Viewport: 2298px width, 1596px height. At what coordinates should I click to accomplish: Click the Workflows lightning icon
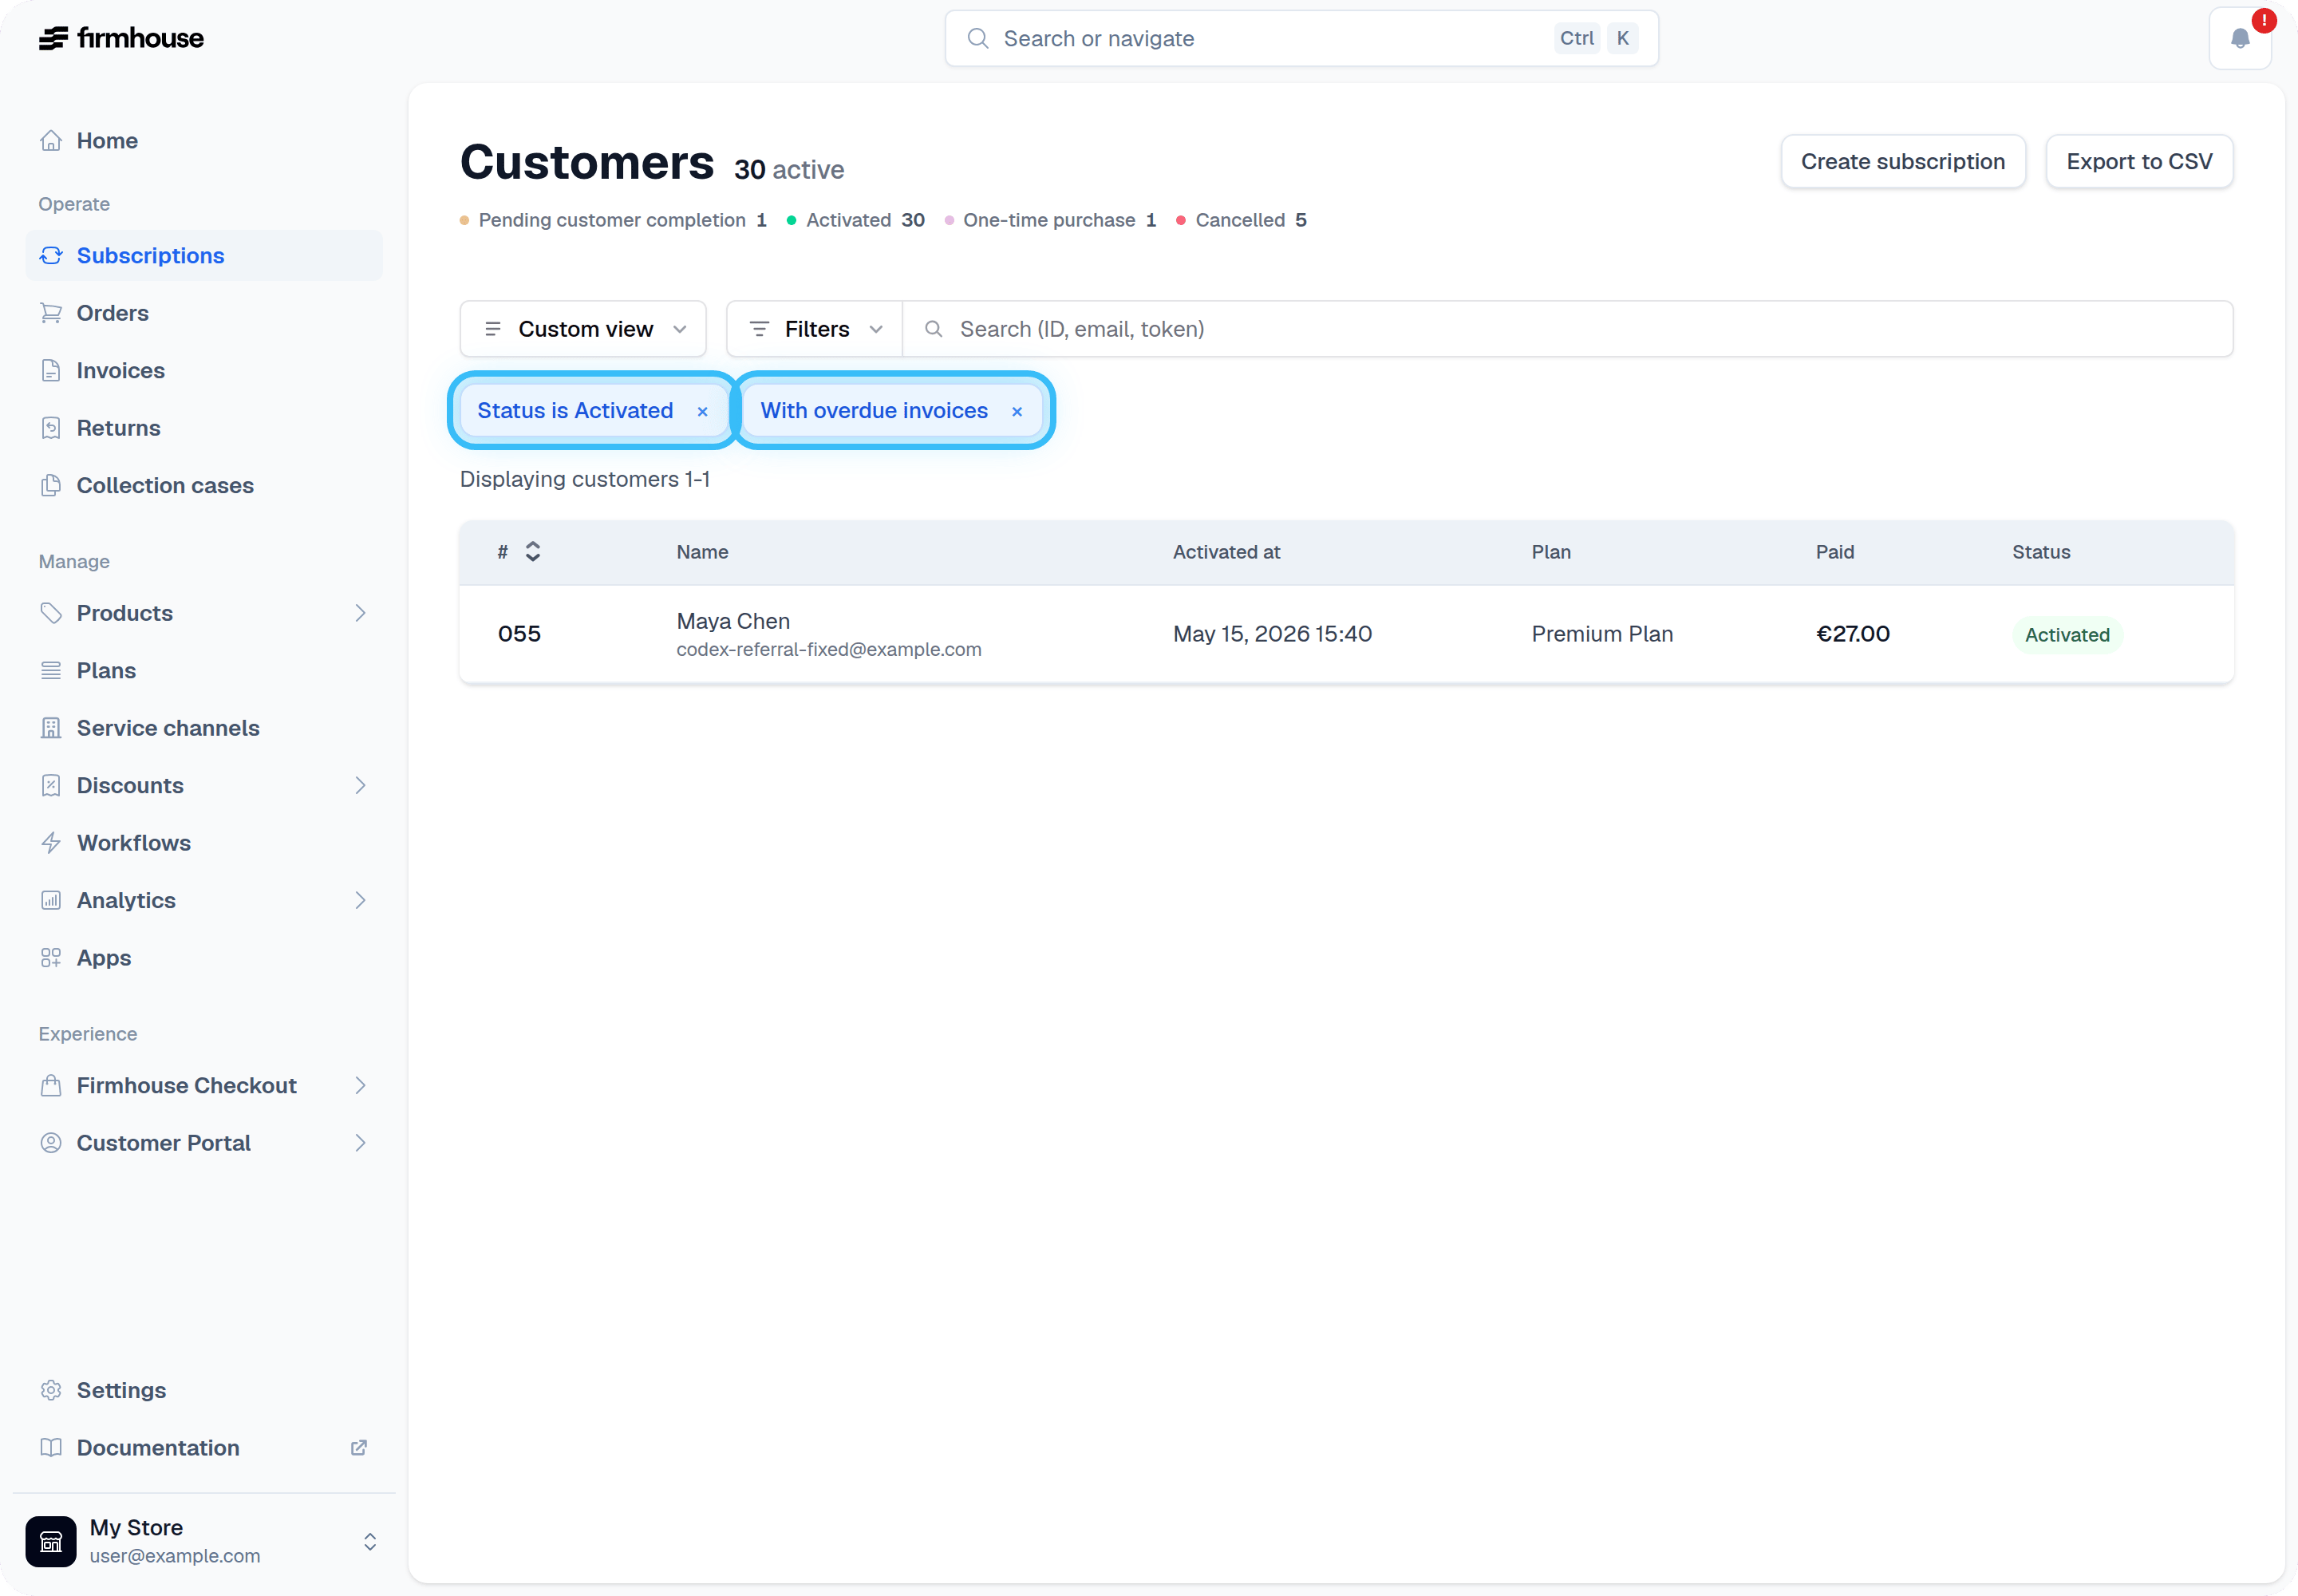pos(51,843)
